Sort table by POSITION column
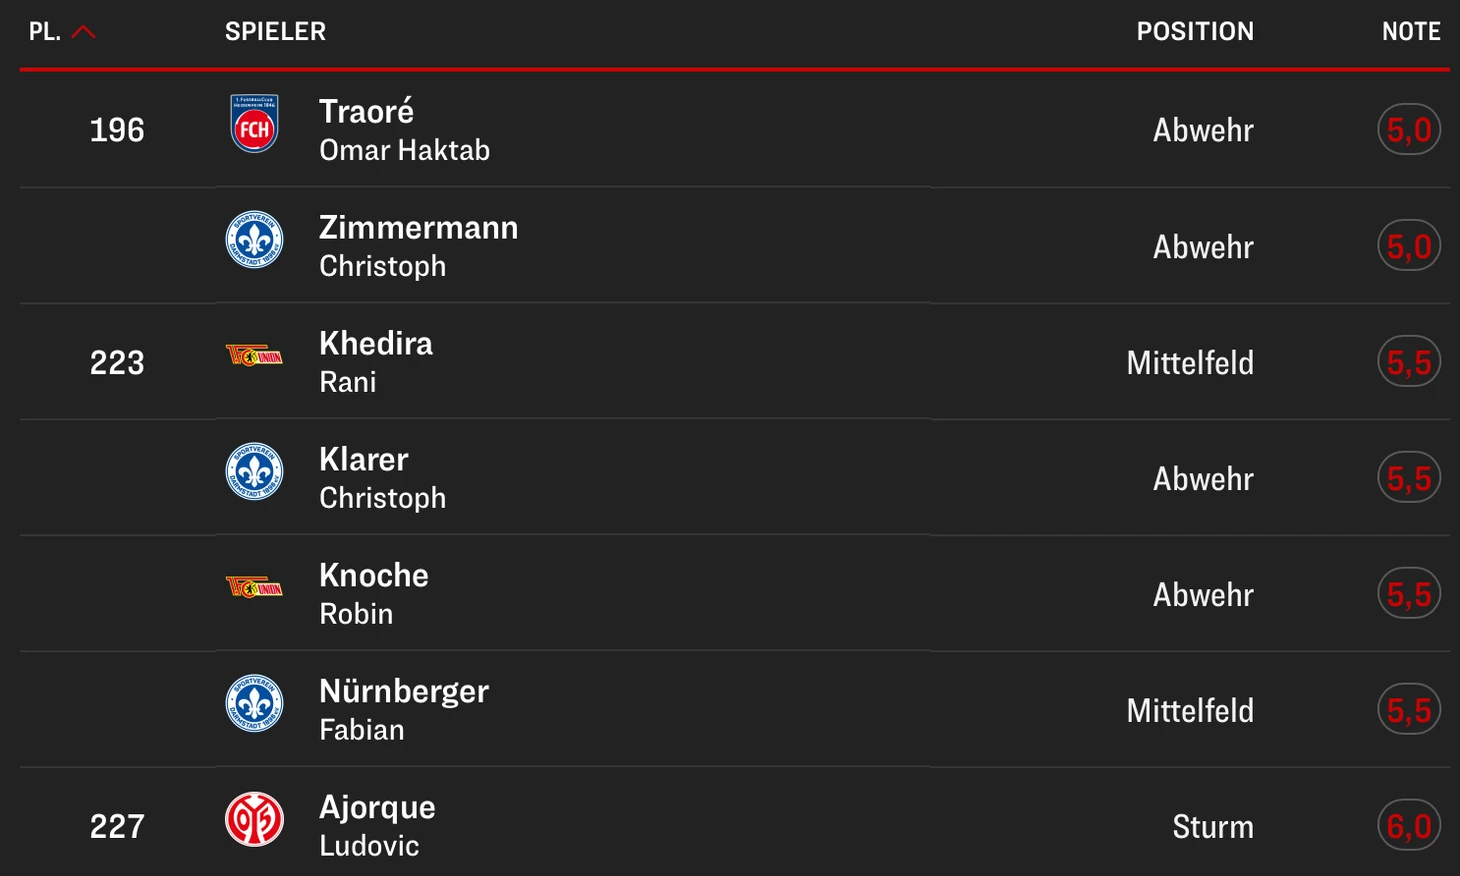 click(1194, 32)
